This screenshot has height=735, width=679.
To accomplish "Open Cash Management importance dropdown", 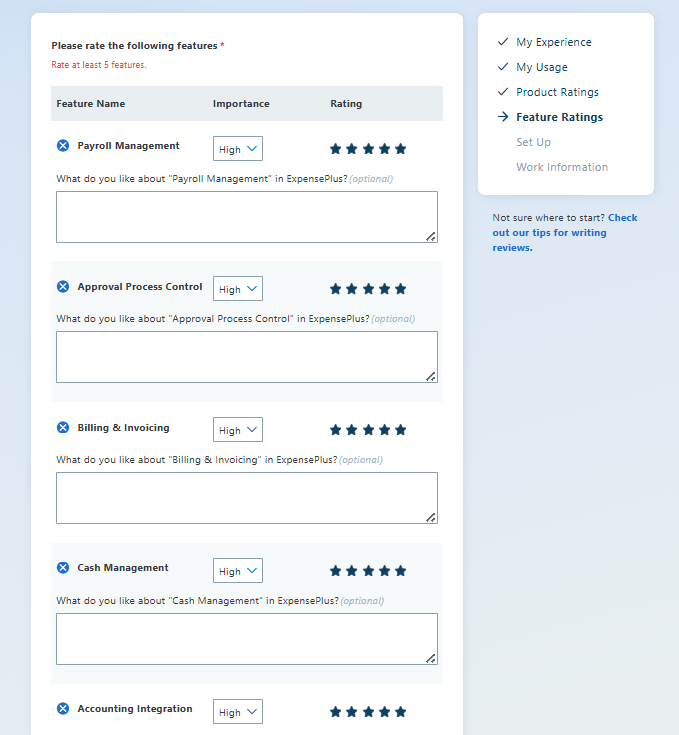I will [238, 571].
